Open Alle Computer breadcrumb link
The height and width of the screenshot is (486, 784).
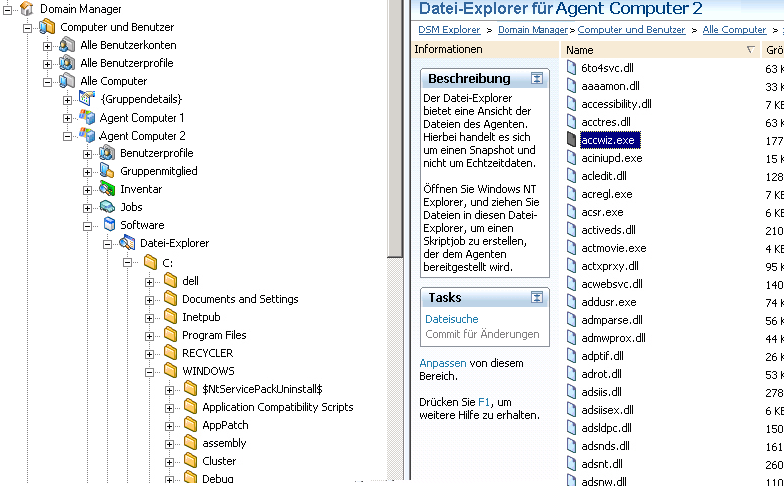coord(734,30)
